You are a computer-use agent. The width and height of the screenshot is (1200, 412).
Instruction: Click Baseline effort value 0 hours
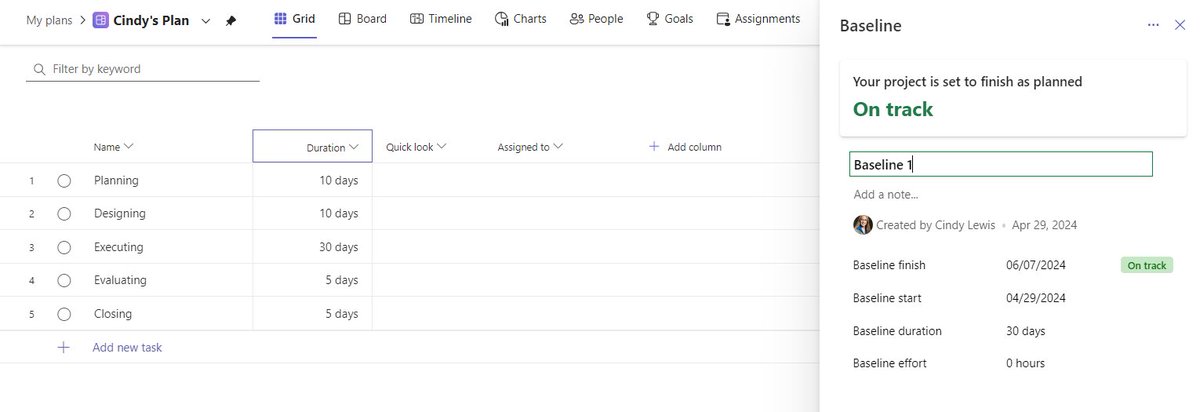pos(1026,363)
